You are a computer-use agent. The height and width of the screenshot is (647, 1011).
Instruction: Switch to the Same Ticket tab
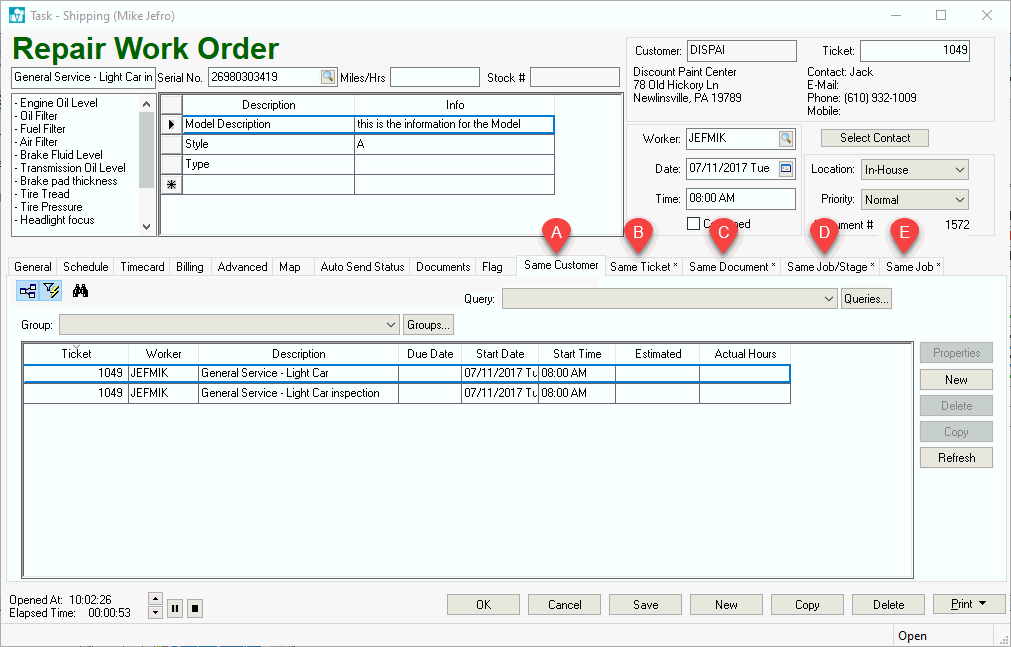(643, 267)
